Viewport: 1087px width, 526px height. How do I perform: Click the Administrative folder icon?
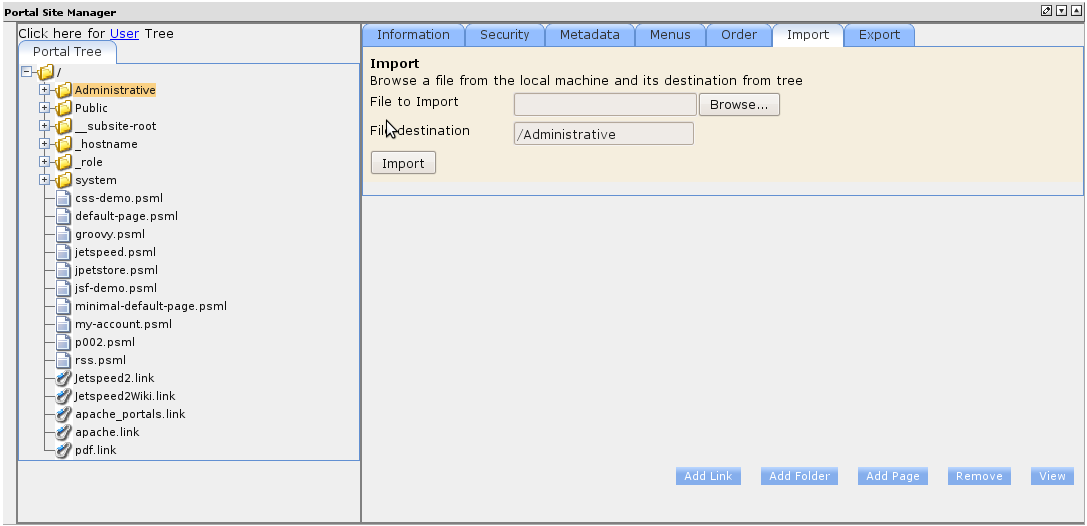click(63, 90)
